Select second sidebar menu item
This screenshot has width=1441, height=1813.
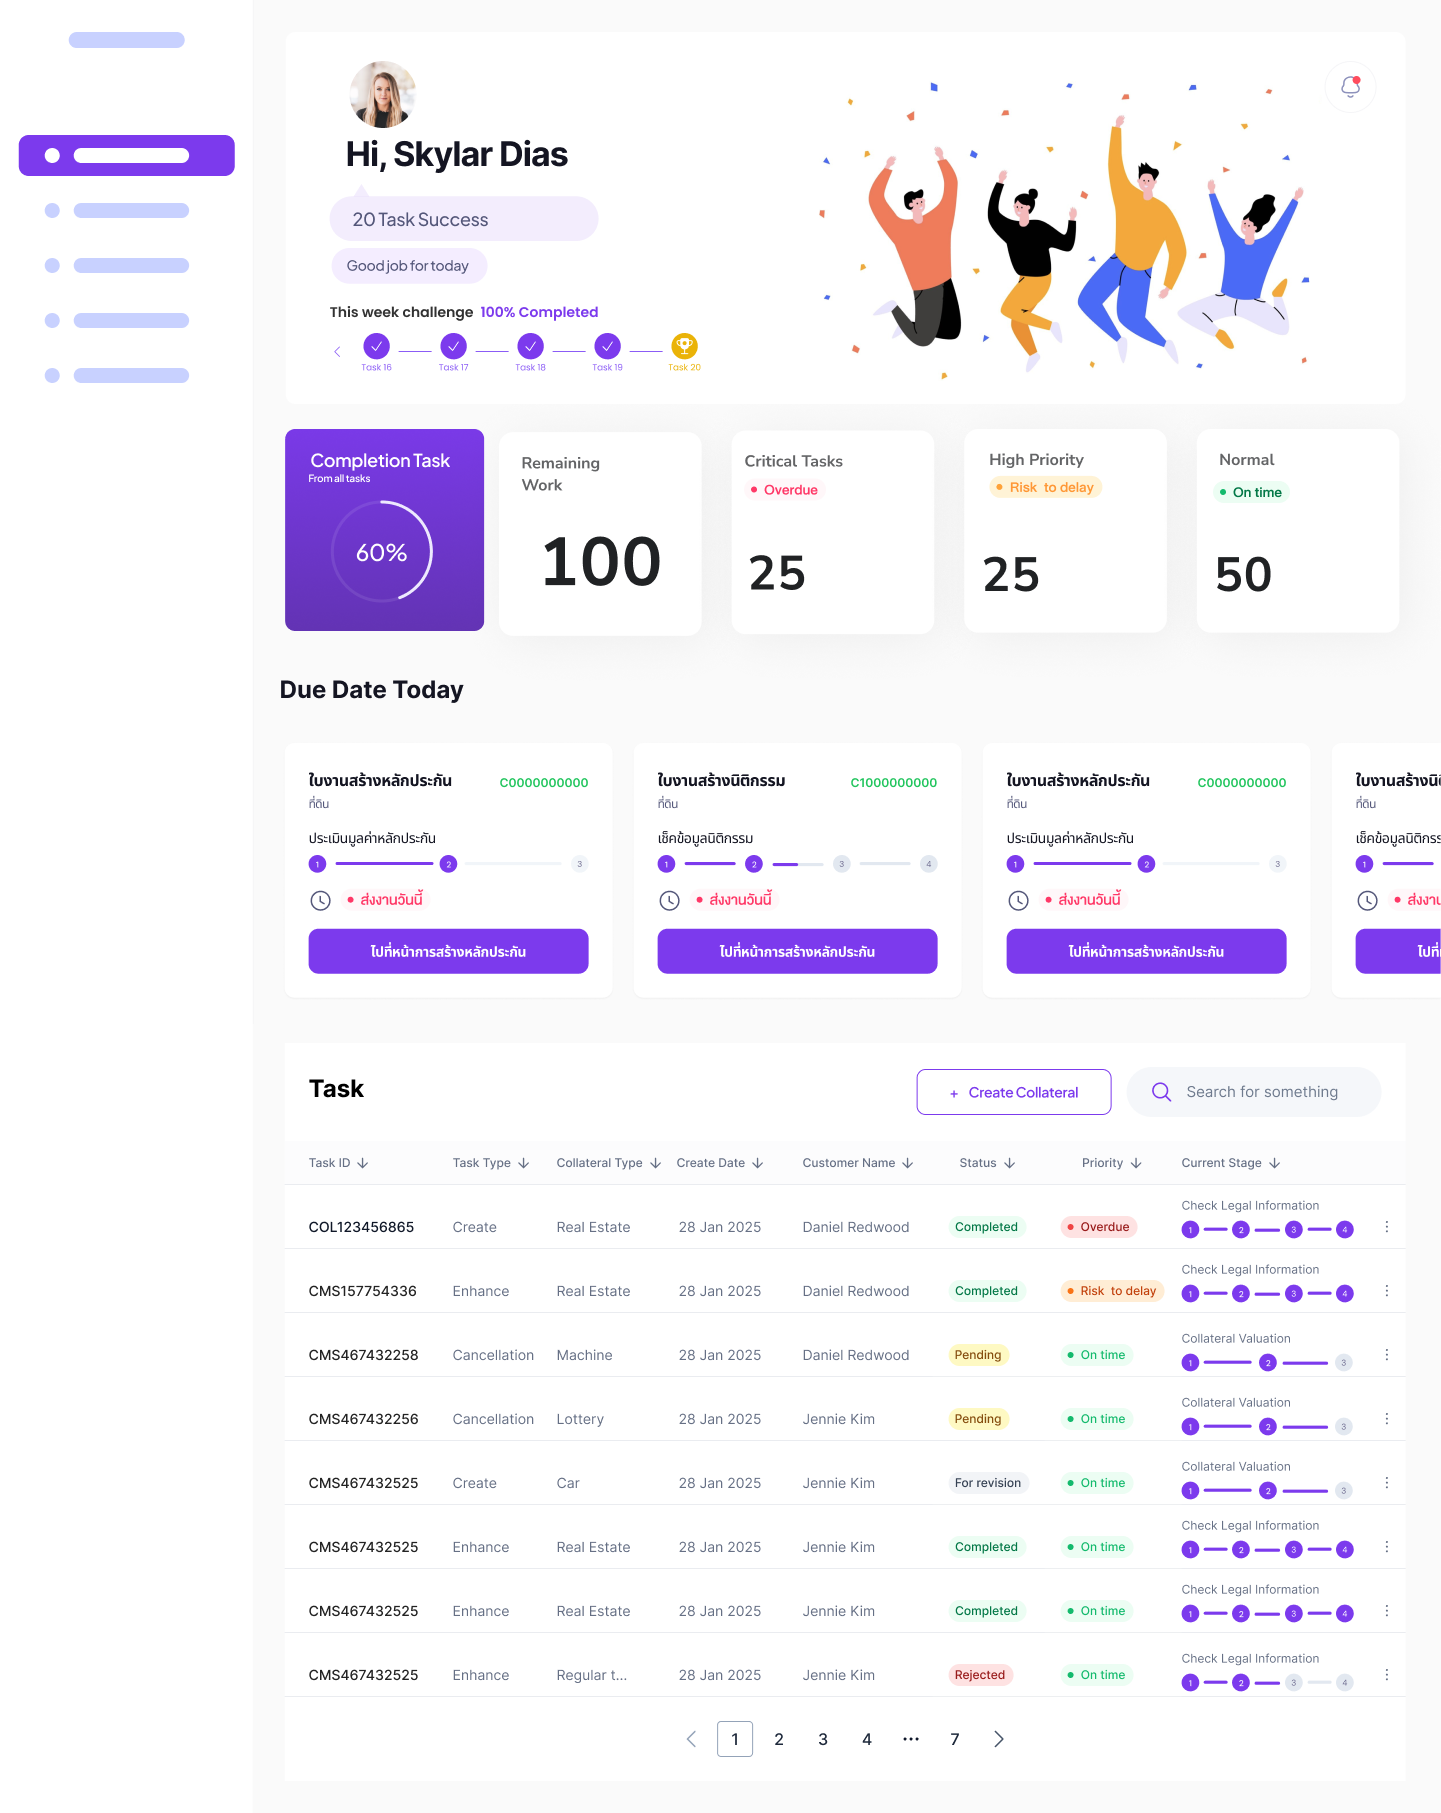coord(117,210)
